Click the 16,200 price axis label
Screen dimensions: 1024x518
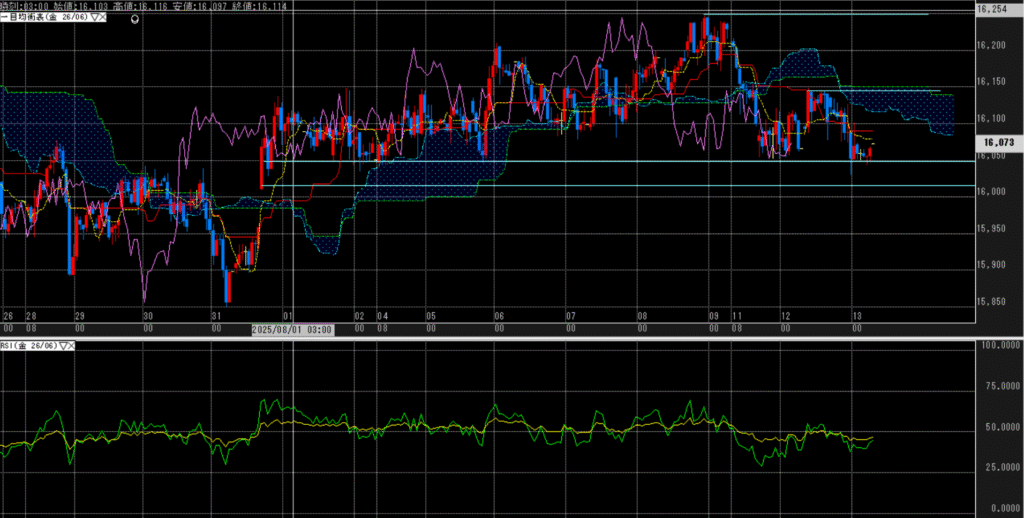tap(991, 46)
